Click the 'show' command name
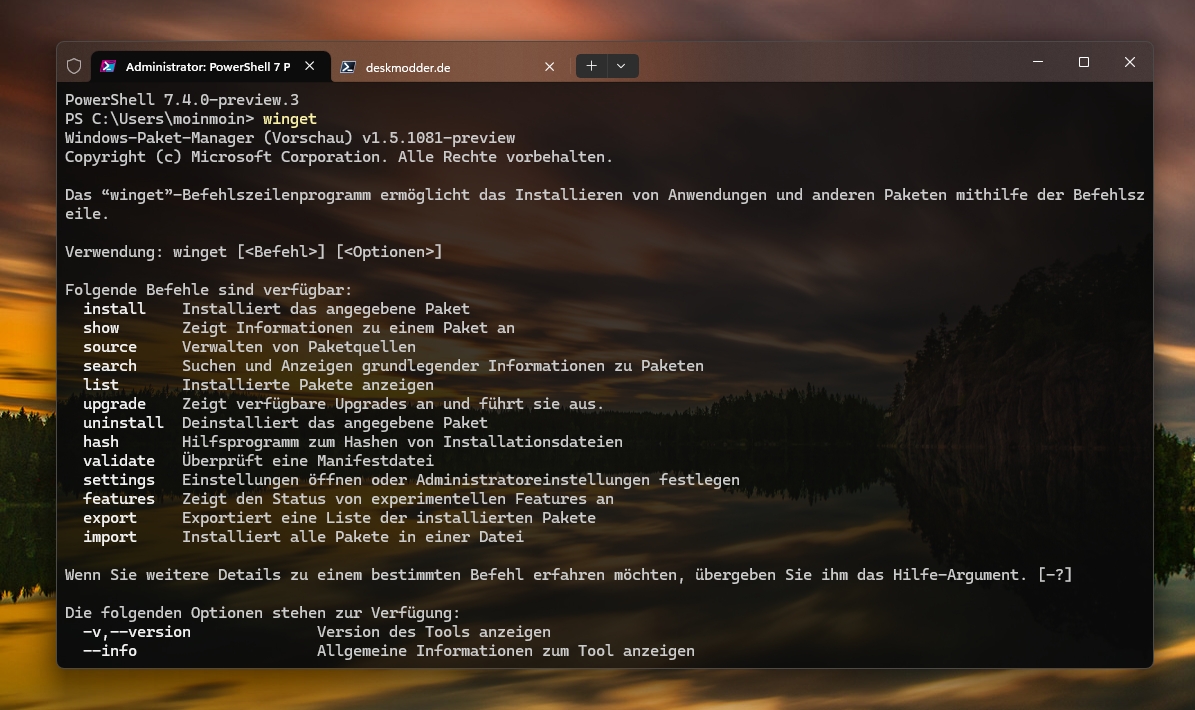1195x710 pixels. 101,328
